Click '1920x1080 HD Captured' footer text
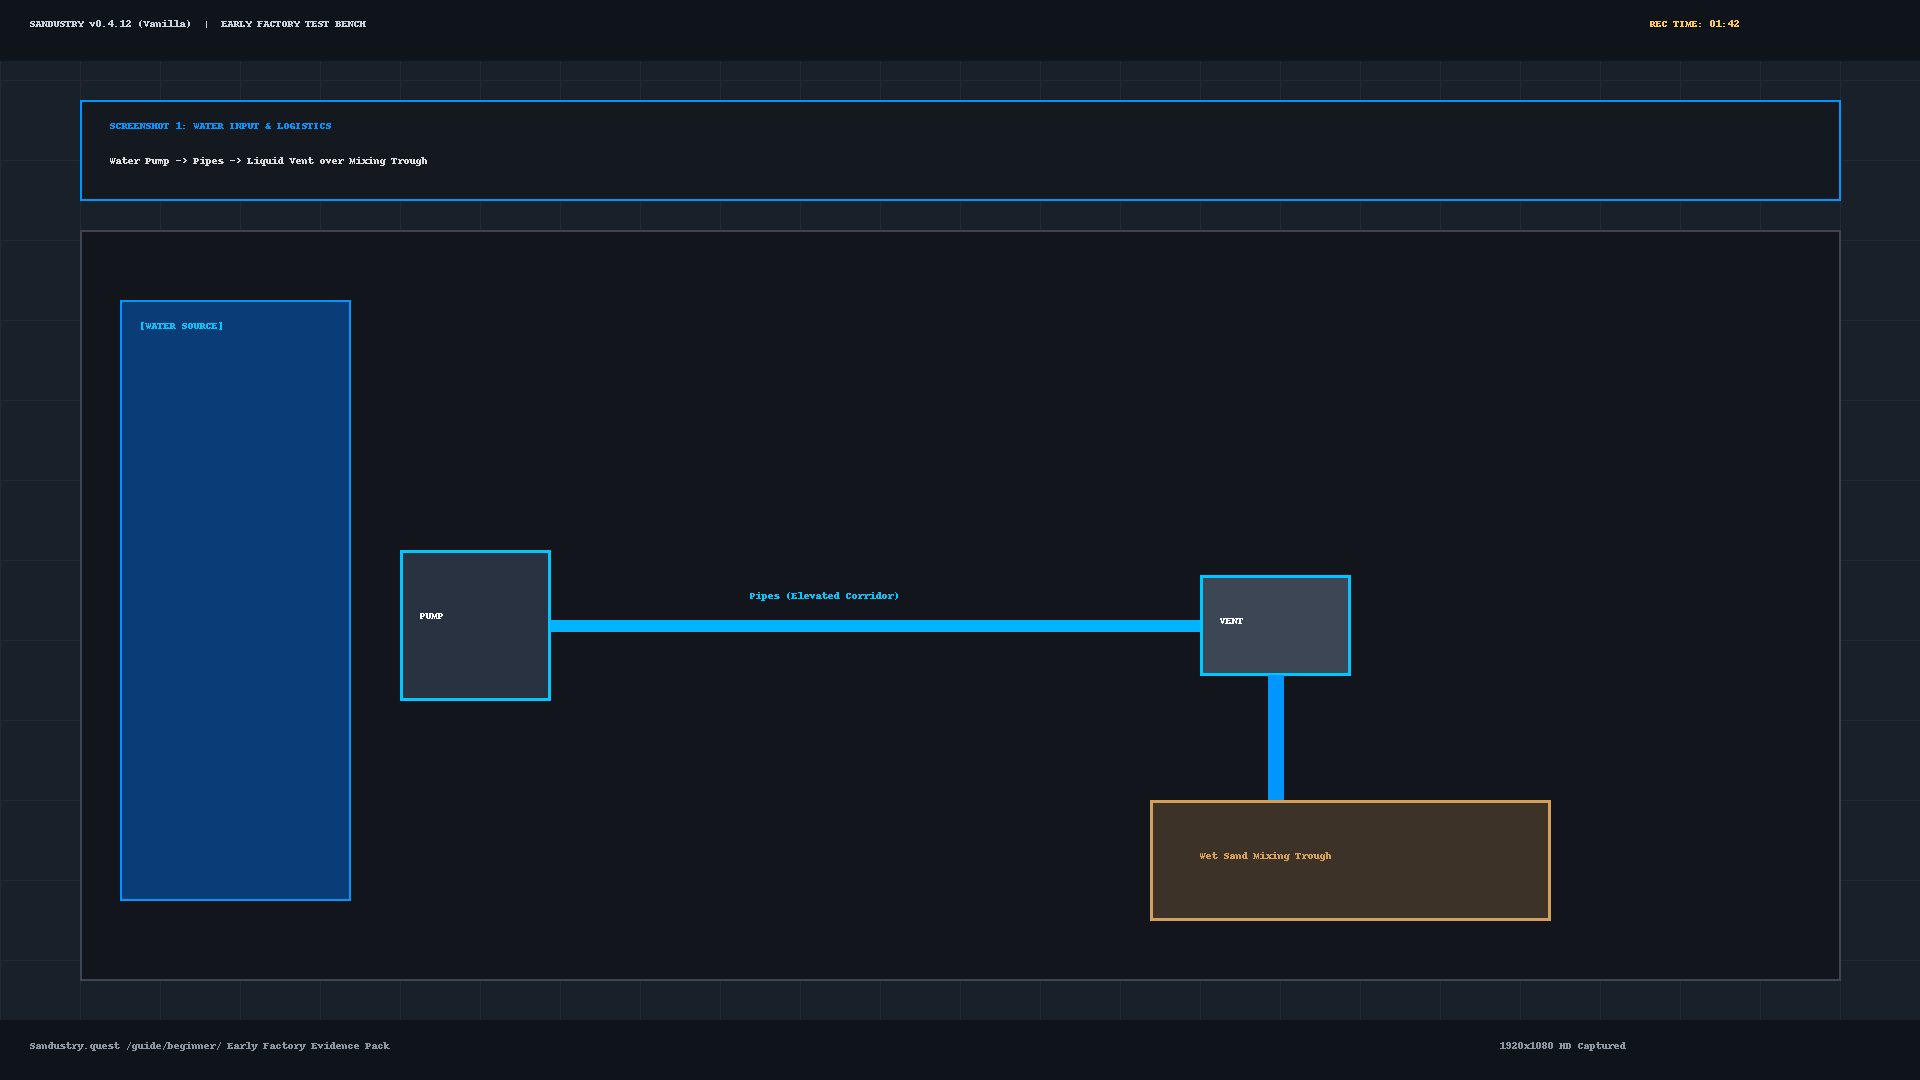This screenshot has height=1080, width=1920. tap(1562, 1046)
